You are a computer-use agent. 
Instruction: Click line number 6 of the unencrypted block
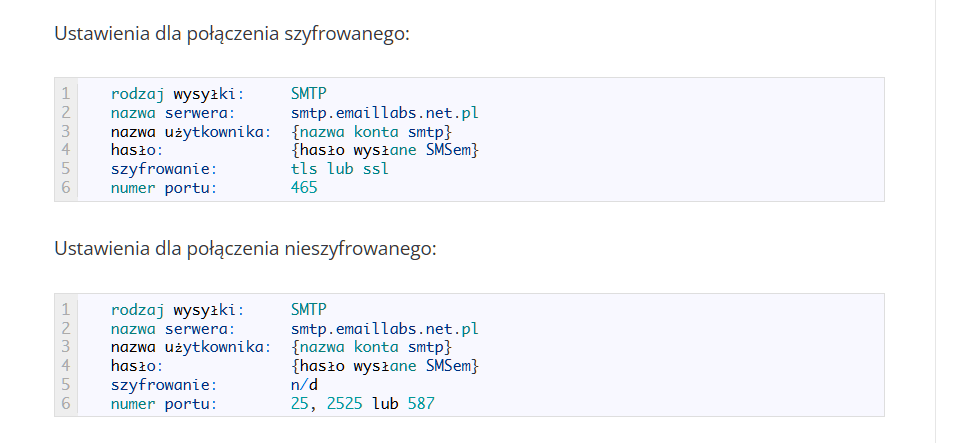click(x=66, y=403)
